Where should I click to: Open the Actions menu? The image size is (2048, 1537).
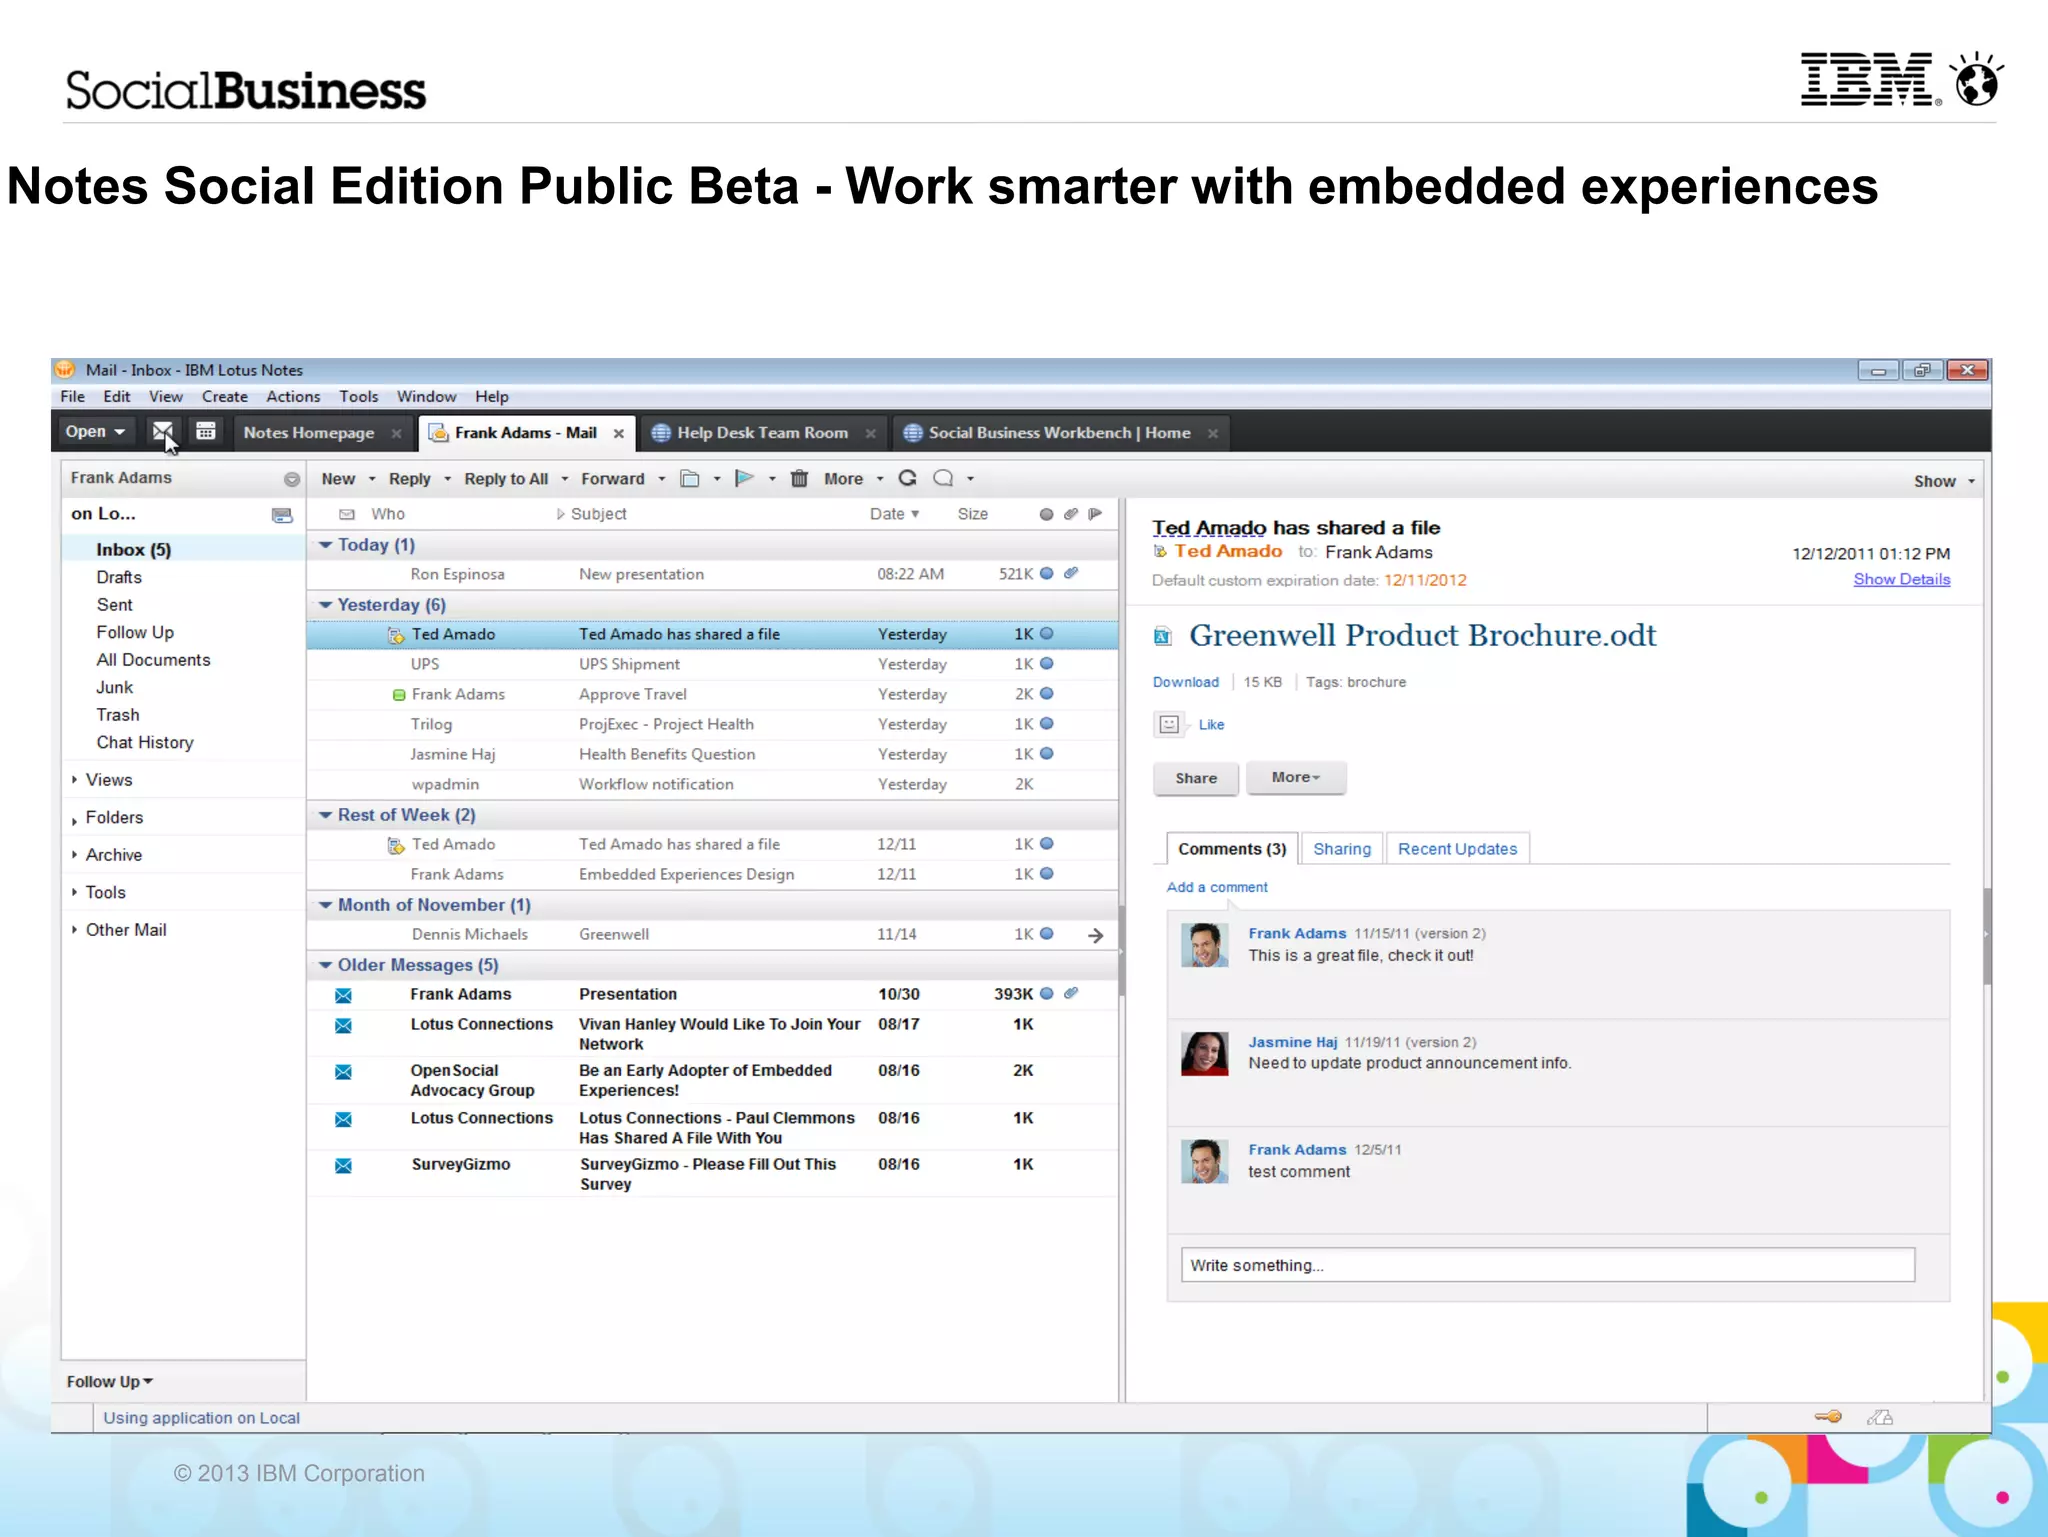pos(293,397)
